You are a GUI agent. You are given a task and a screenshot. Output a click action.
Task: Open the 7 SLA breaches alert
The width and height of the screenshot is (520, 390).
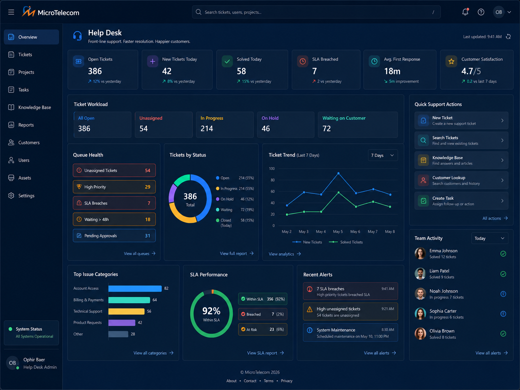coord(350,291)
